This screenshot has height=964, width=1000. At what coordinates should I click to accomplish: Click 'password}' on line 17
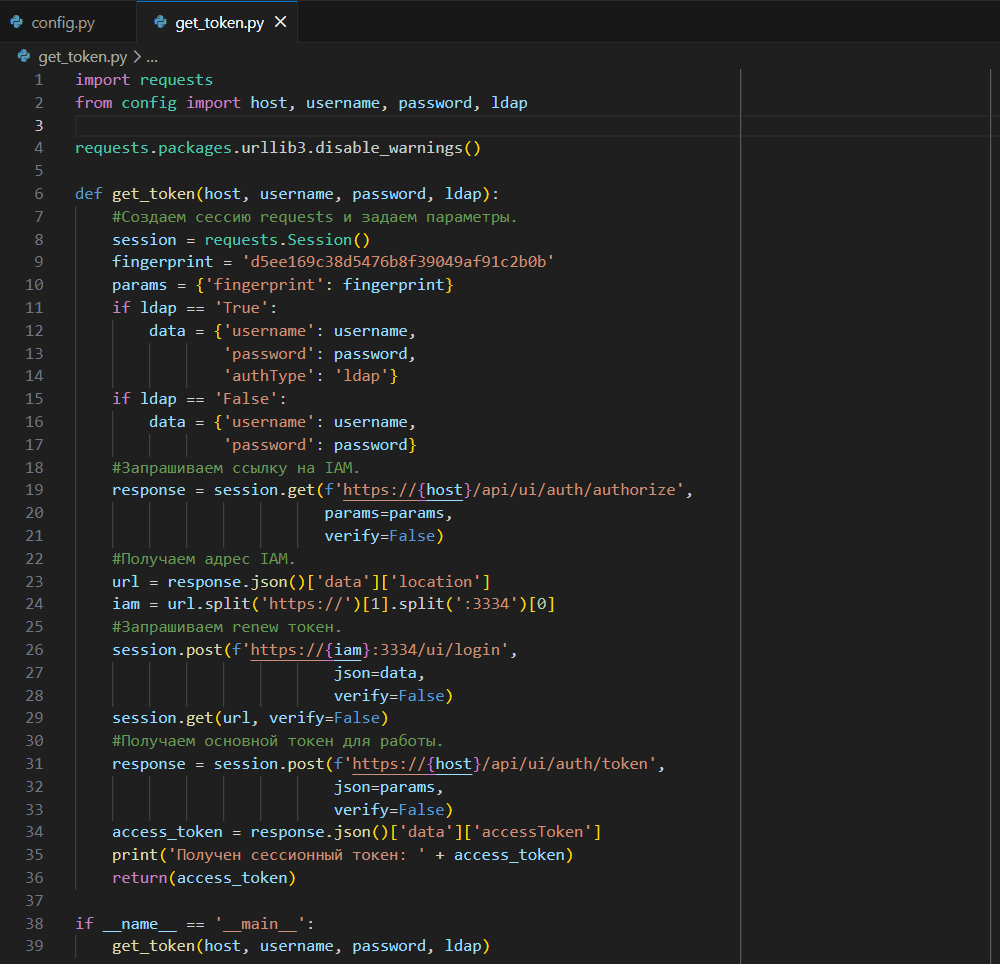(375, 445)
